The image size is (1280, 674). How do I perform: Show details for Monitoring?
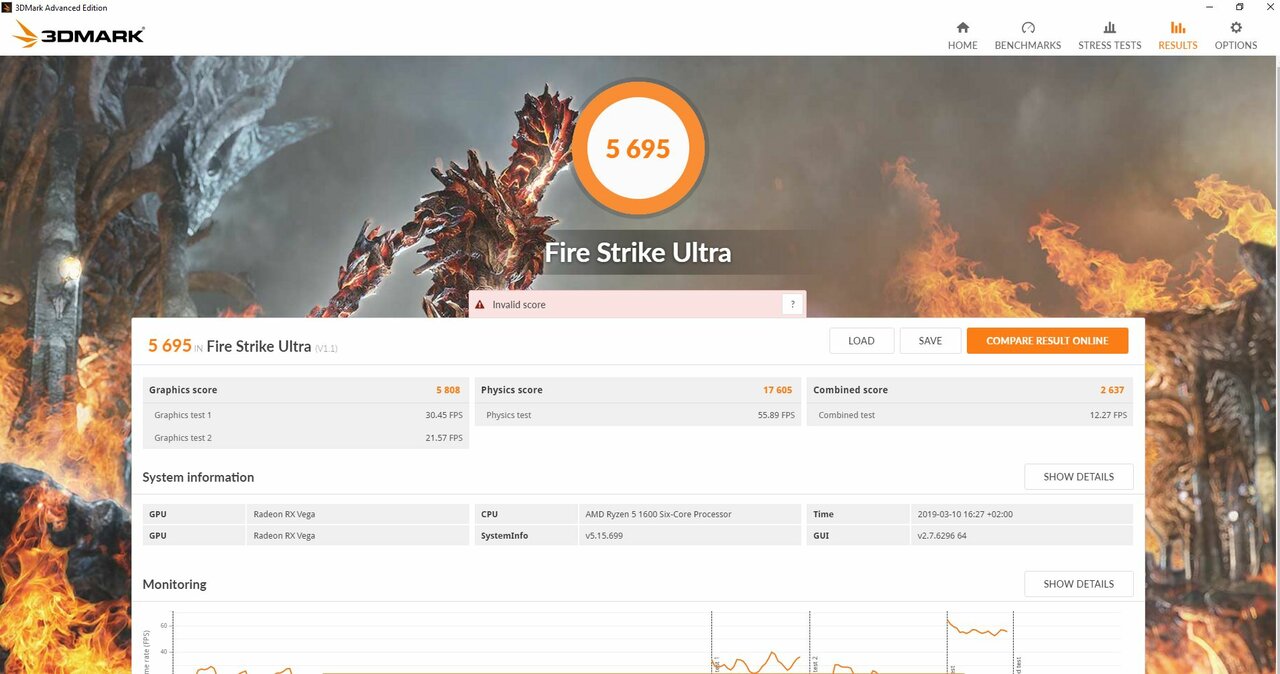(x=1078, y=584)
